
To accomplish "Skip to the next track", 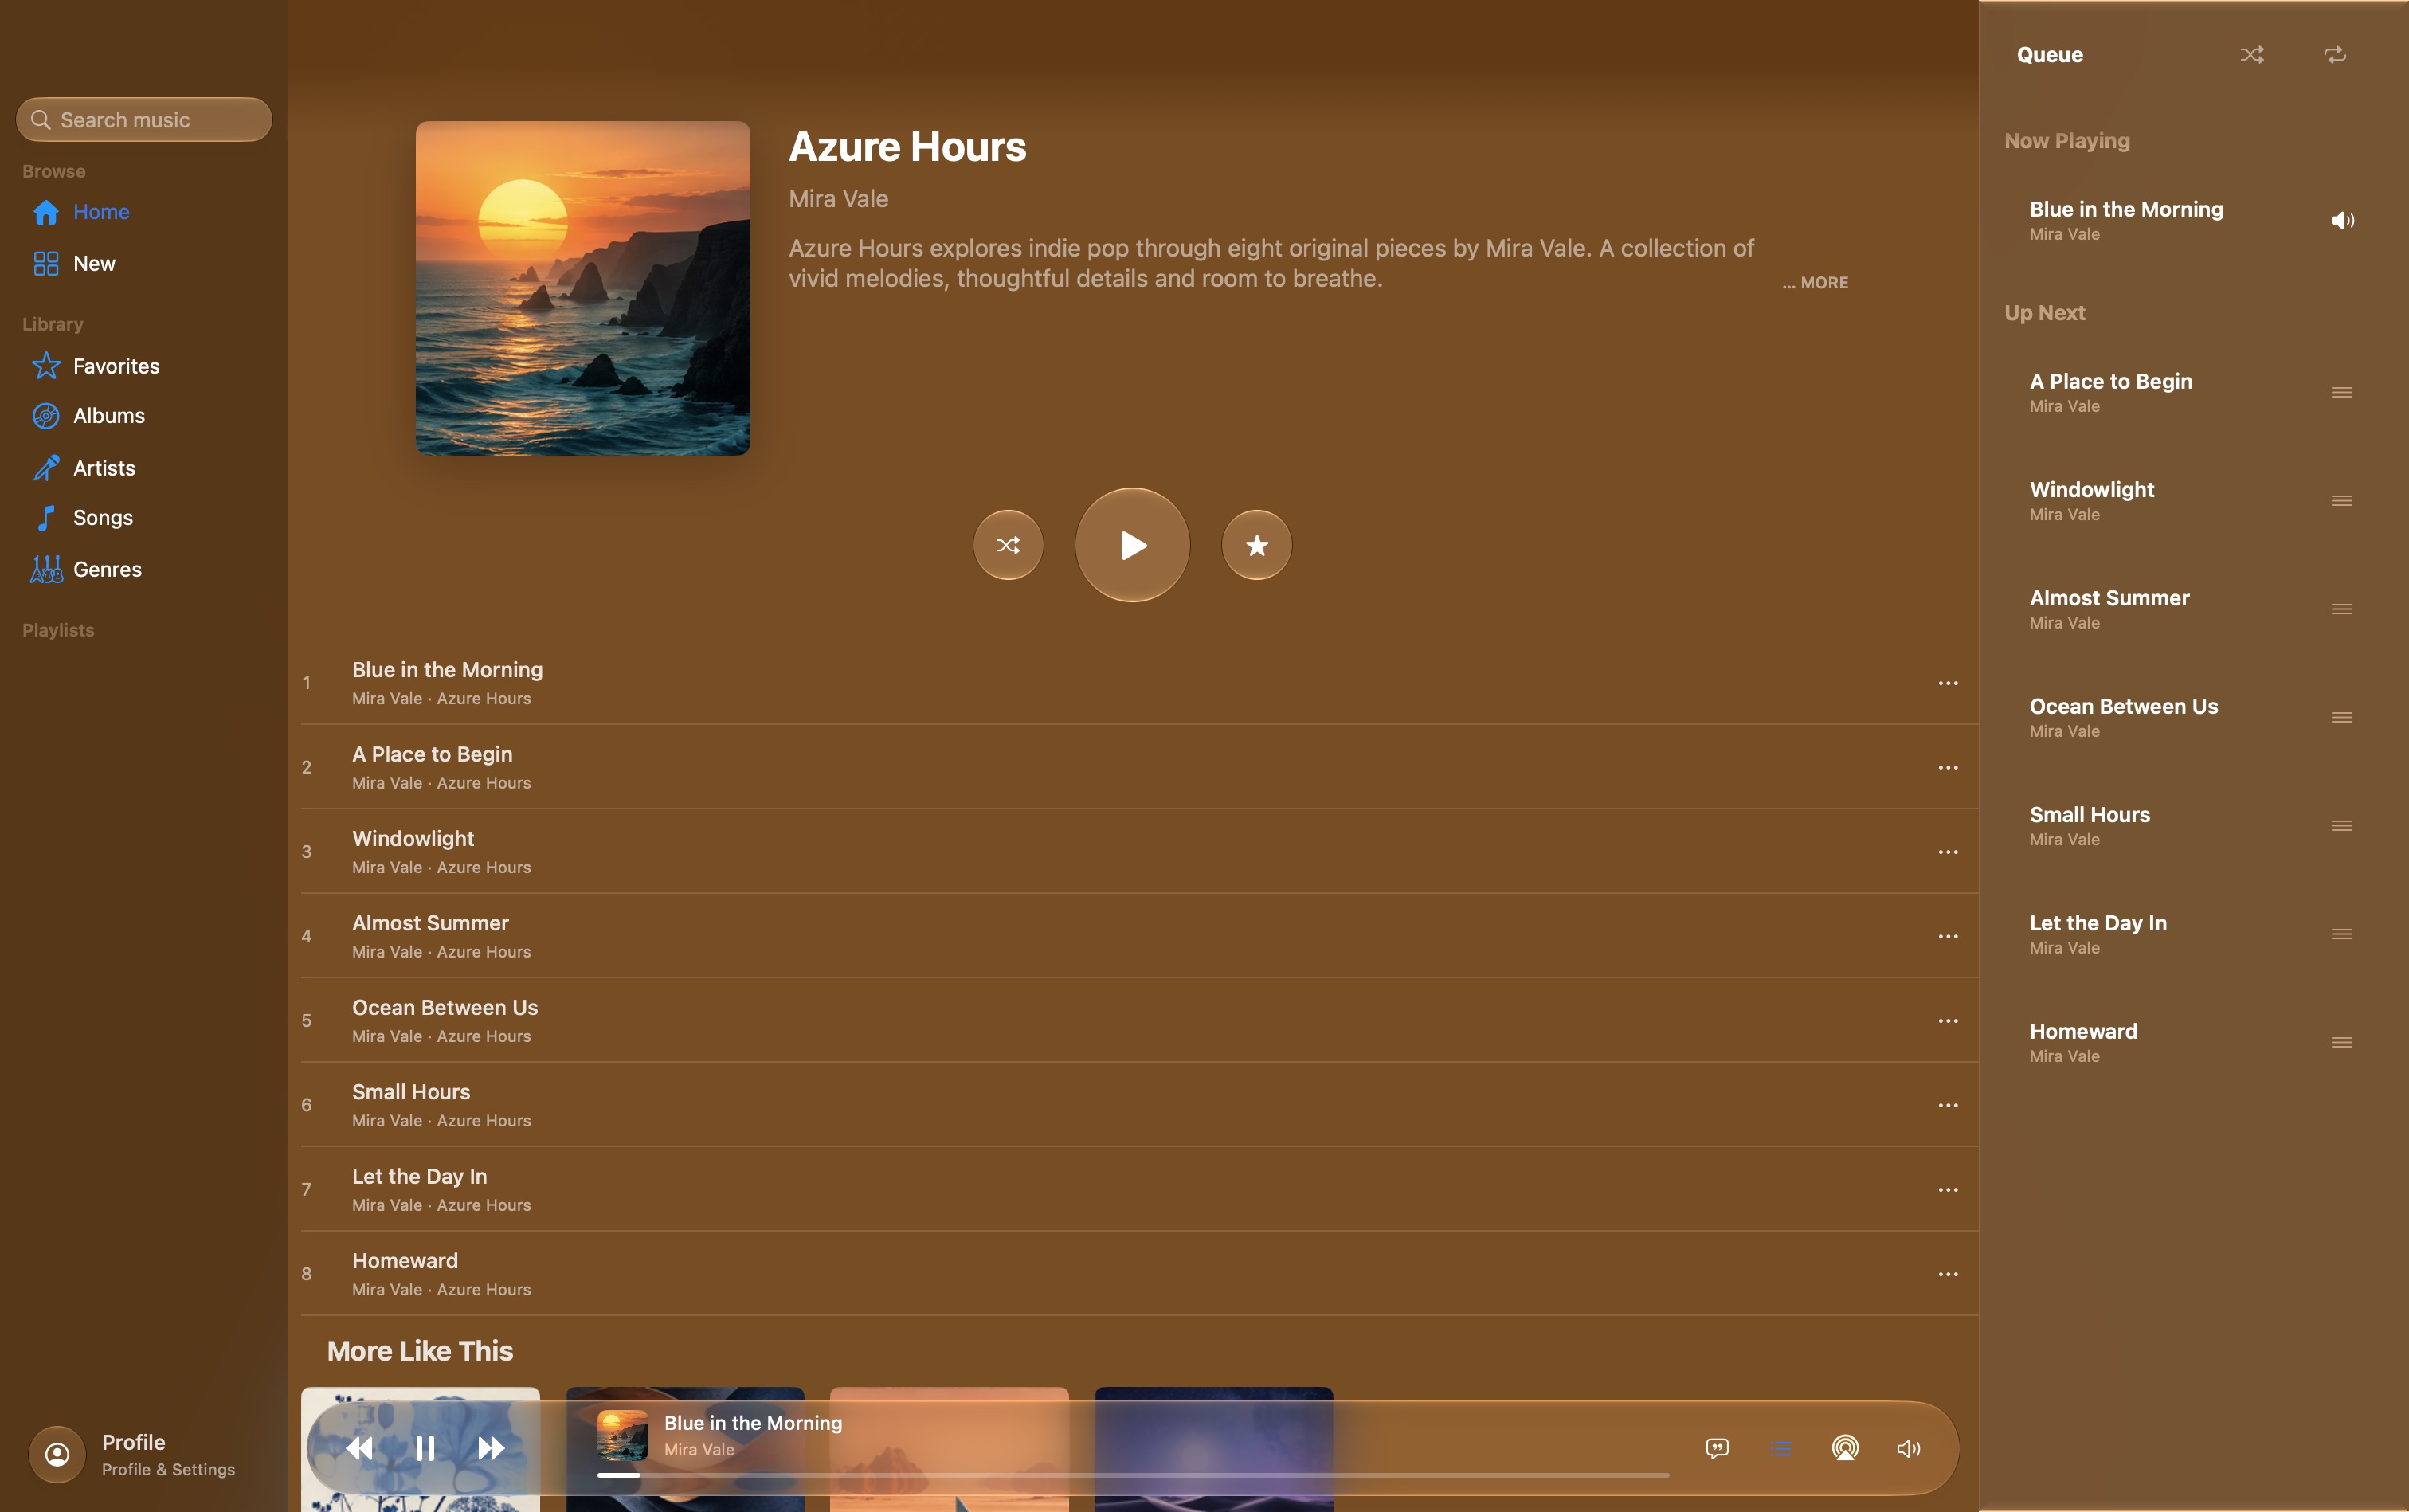I will [490, 1448].
